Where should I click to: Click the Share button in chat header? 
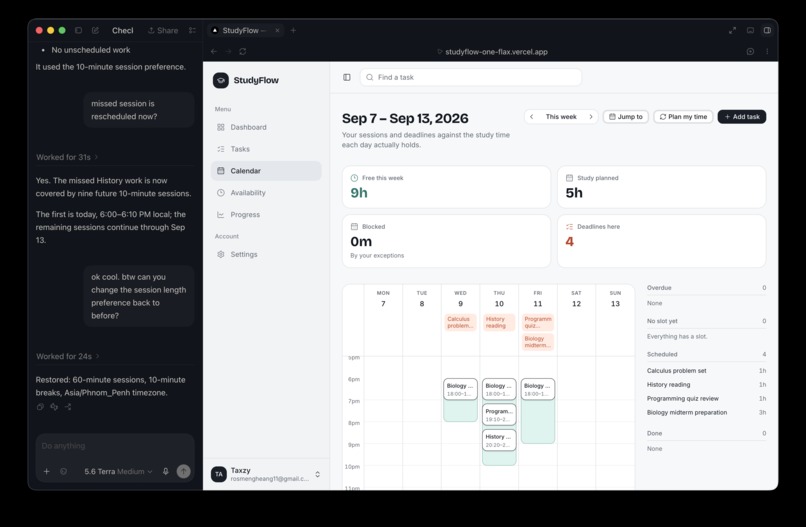163,30
